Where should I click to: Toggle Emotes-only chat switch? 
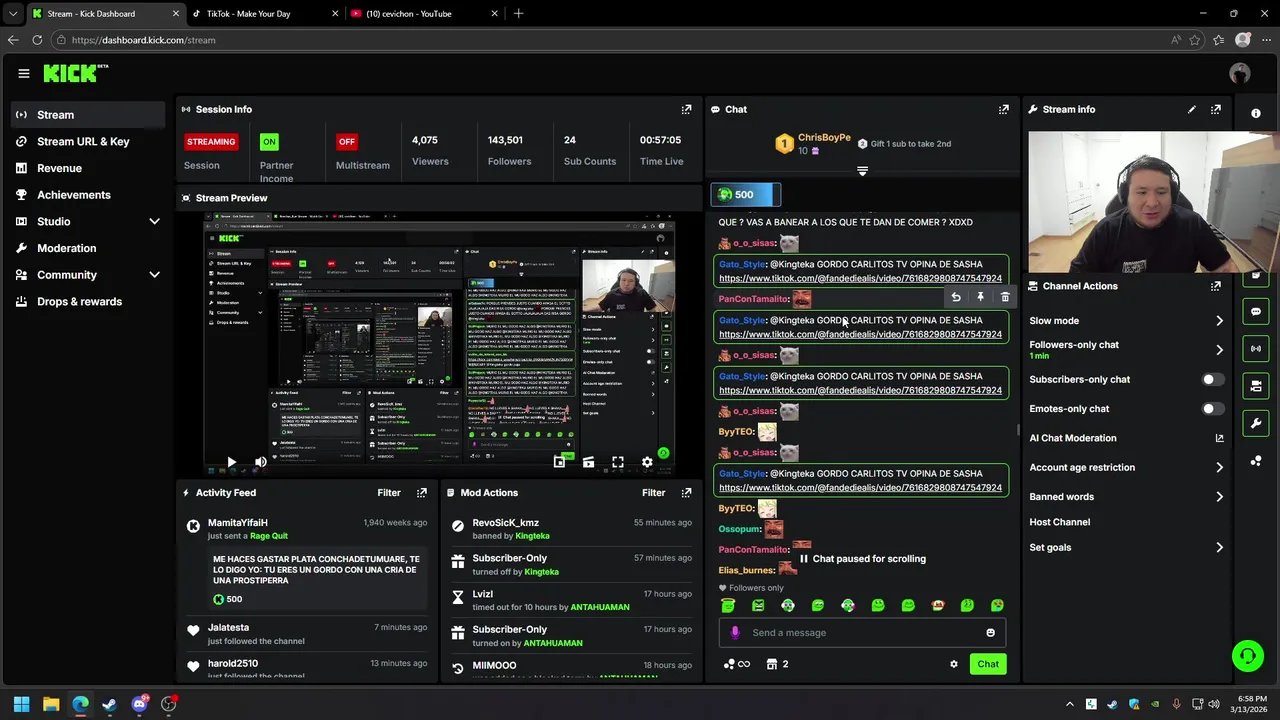(1212, 409)
